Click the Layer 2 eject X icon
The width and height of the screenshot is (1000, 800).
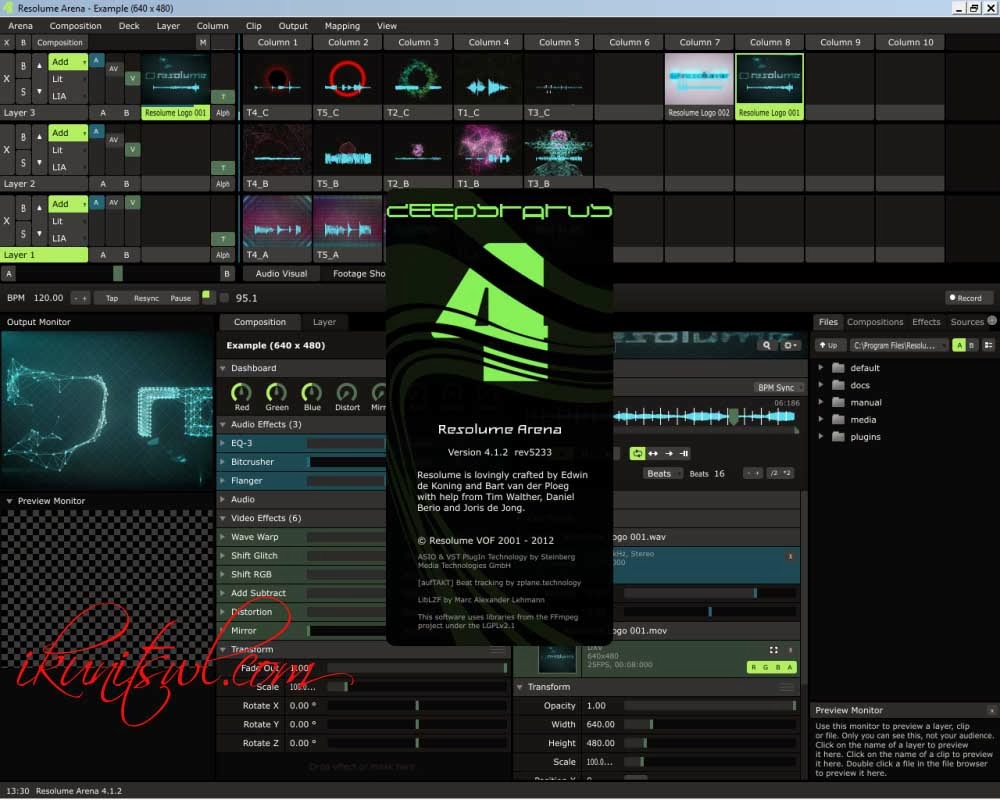coord(6,150)
